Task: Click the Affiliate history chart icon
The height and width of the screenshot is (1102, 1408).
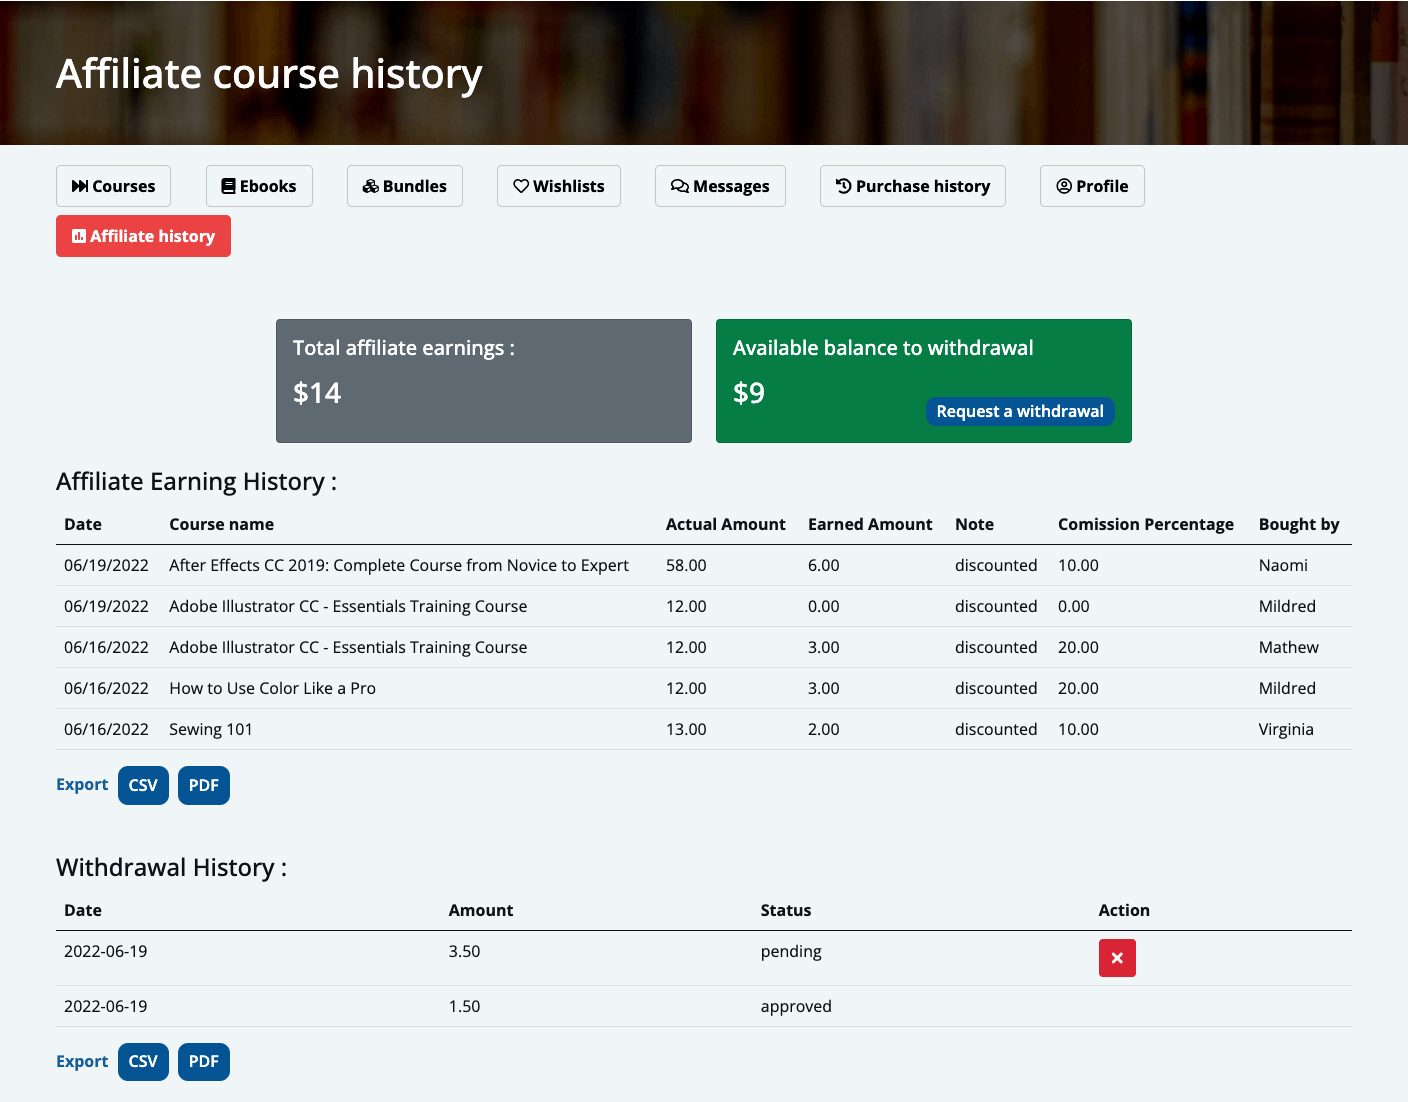Action: coord(79,236)
